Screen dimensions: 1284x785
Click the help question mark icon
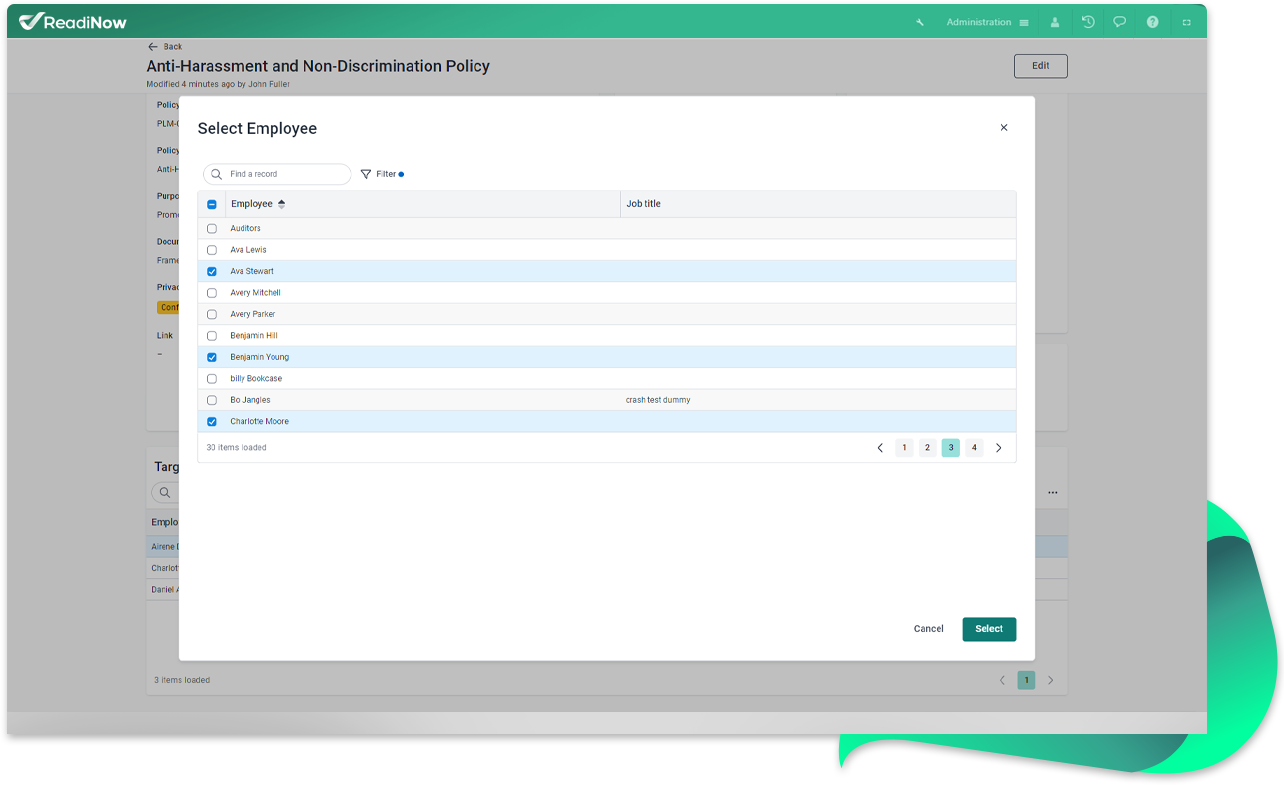1152,22
